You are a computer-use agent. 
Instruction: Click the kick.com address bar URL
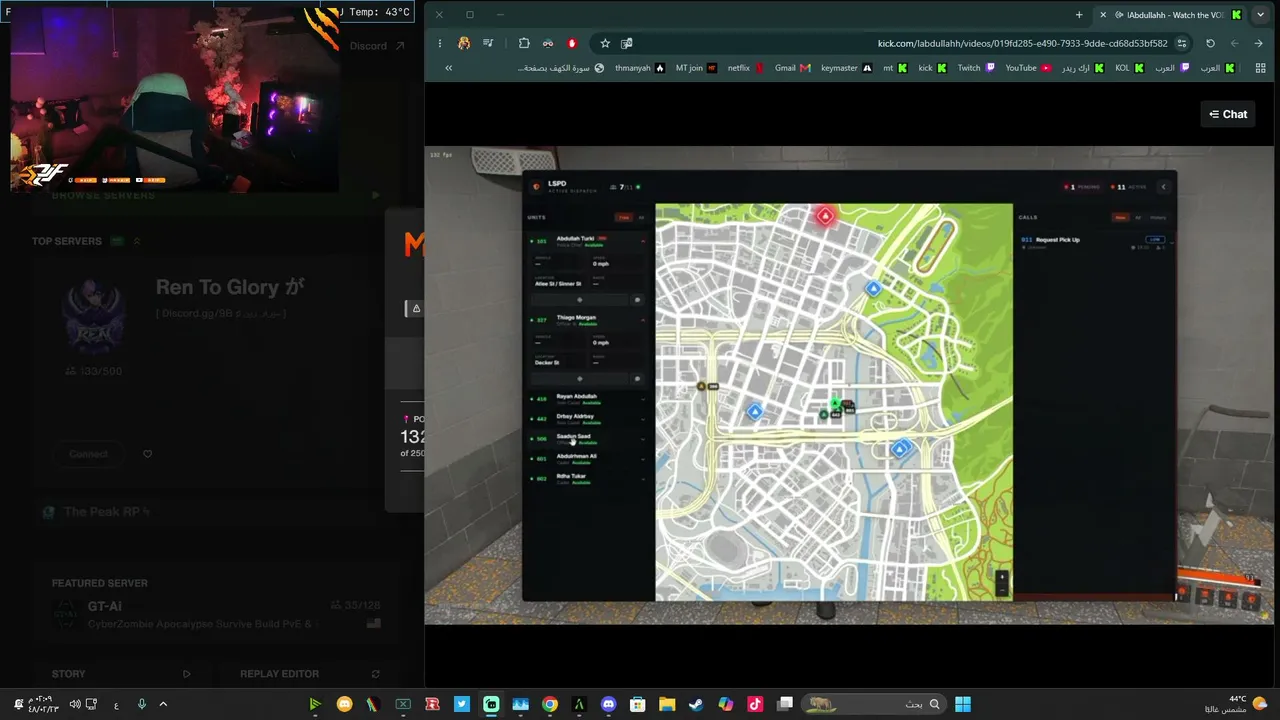1023,43
